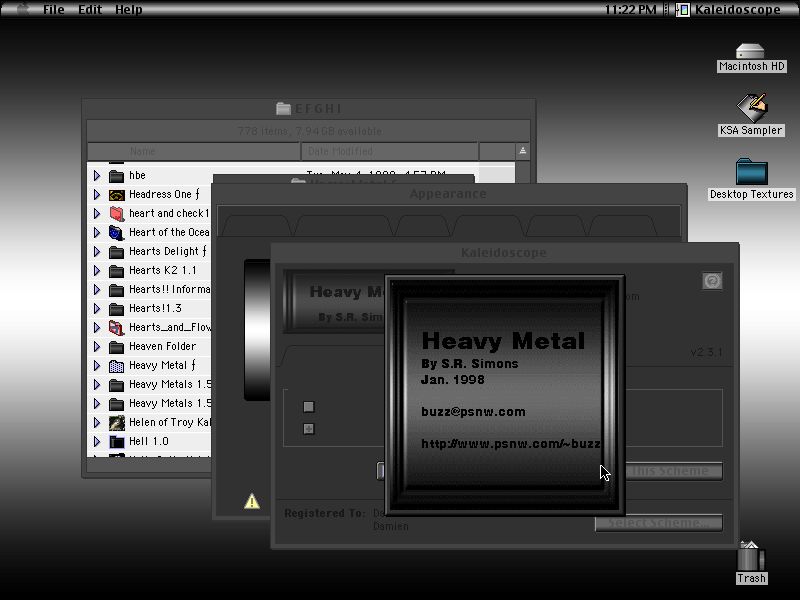800x600 pixels.
Task: Select the Hearts!1.3 folder icon
Action: pyautogui.click(x=116, y=309)
